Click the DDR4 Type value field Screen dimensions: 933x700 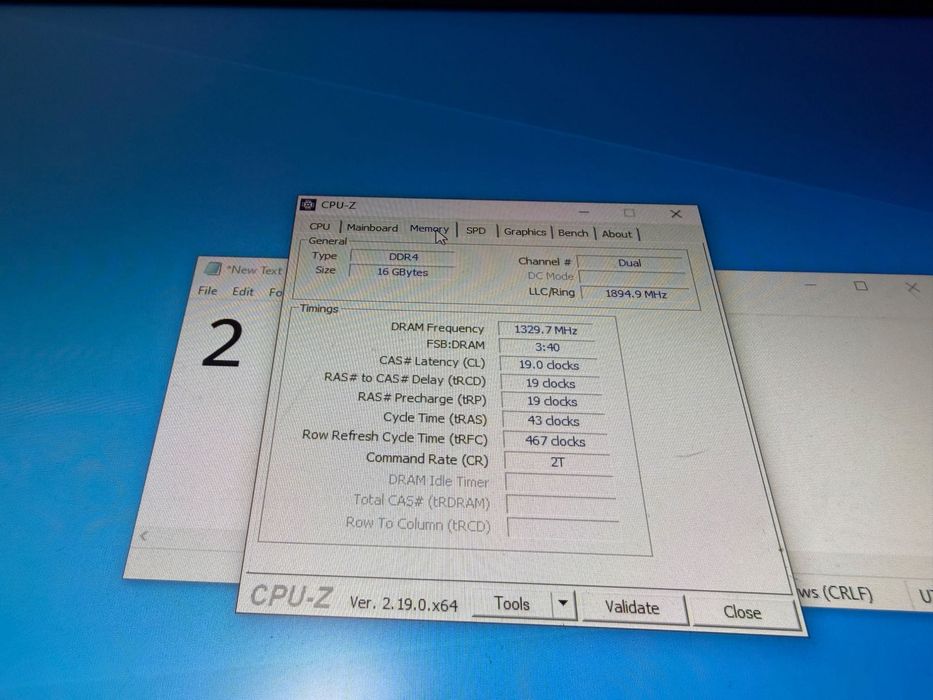click(x=403, y=257)
